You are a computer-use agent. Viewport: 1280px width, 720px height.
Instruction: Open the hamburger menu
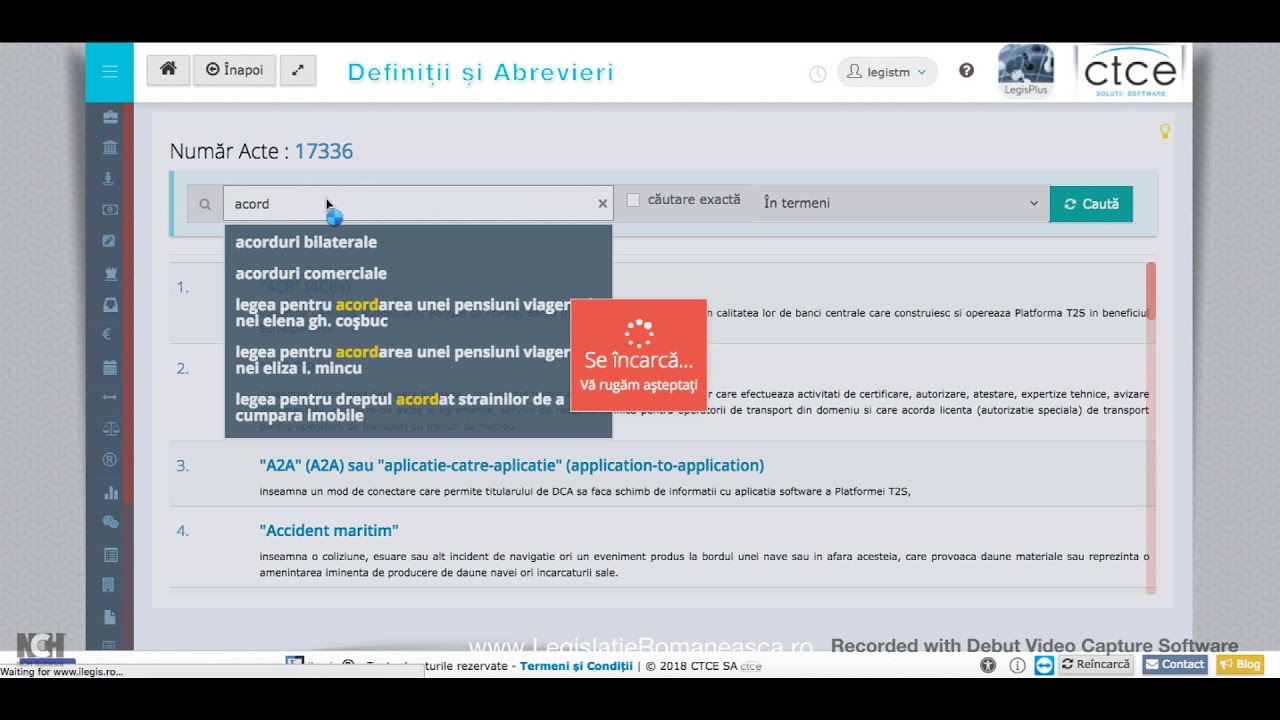[x=109, y=72]
